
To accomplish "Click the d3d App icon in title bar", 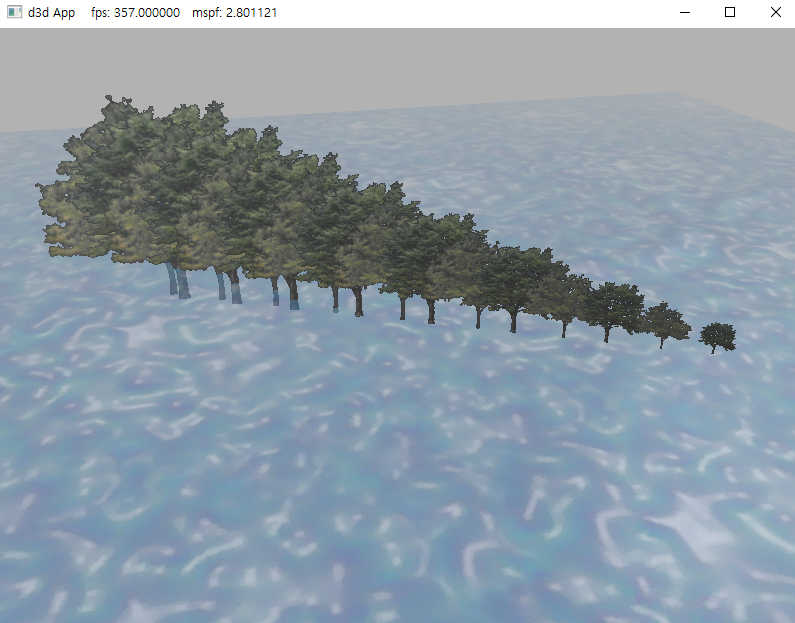I will [x=14, y=12].
